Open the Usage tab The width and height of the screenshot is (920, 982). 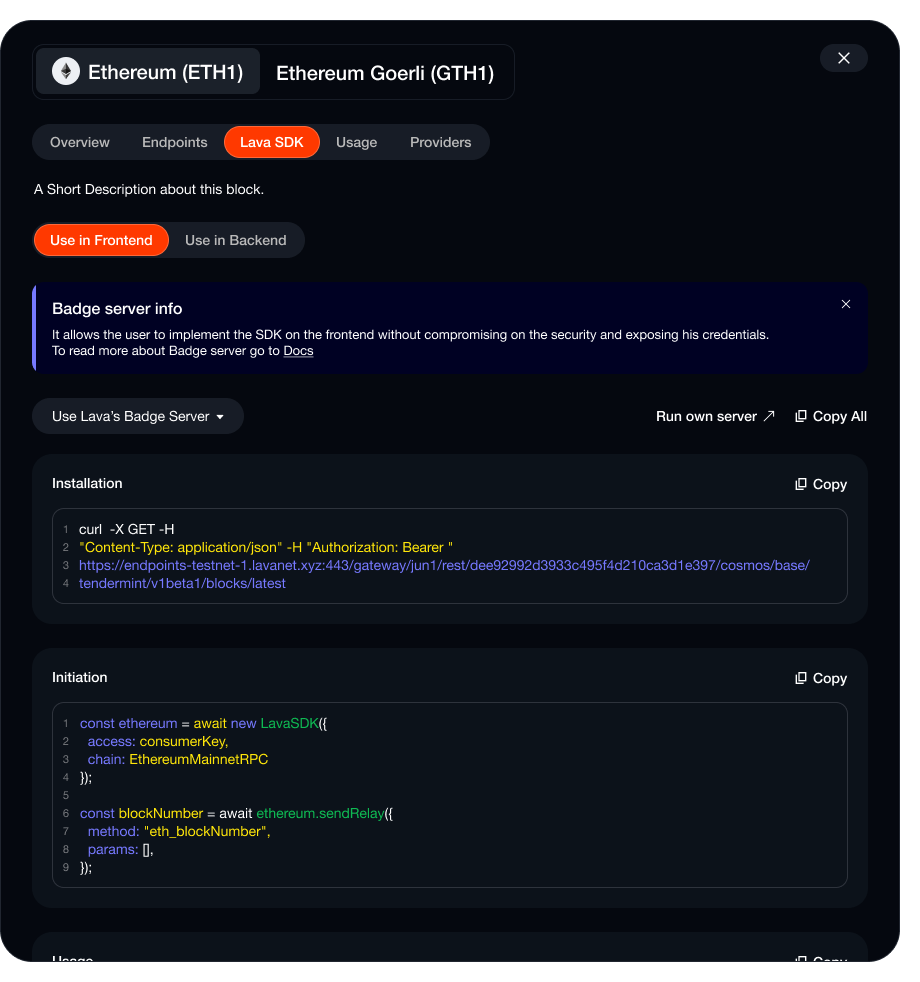[x=356, y=142]
